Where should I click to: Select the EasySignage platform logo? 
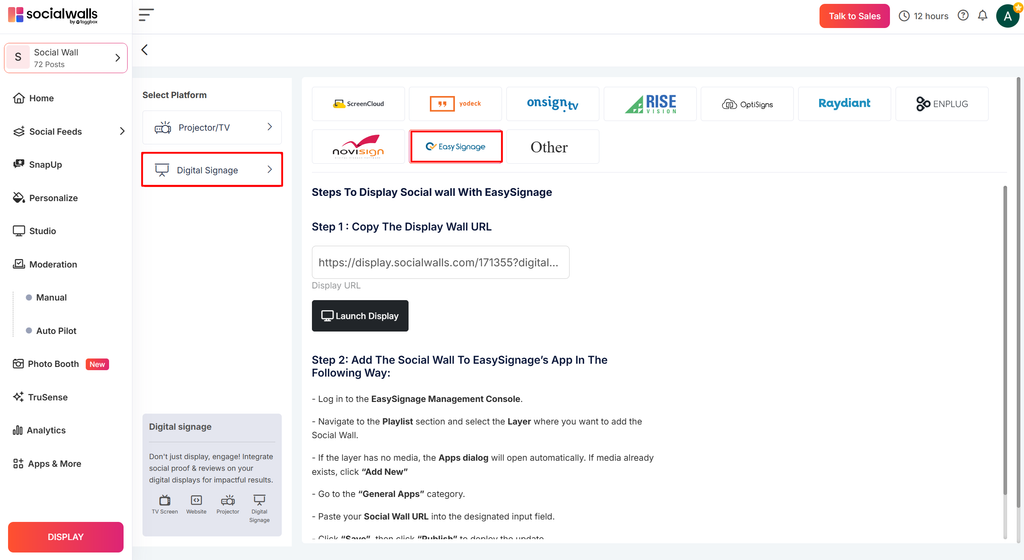[456, 147]
